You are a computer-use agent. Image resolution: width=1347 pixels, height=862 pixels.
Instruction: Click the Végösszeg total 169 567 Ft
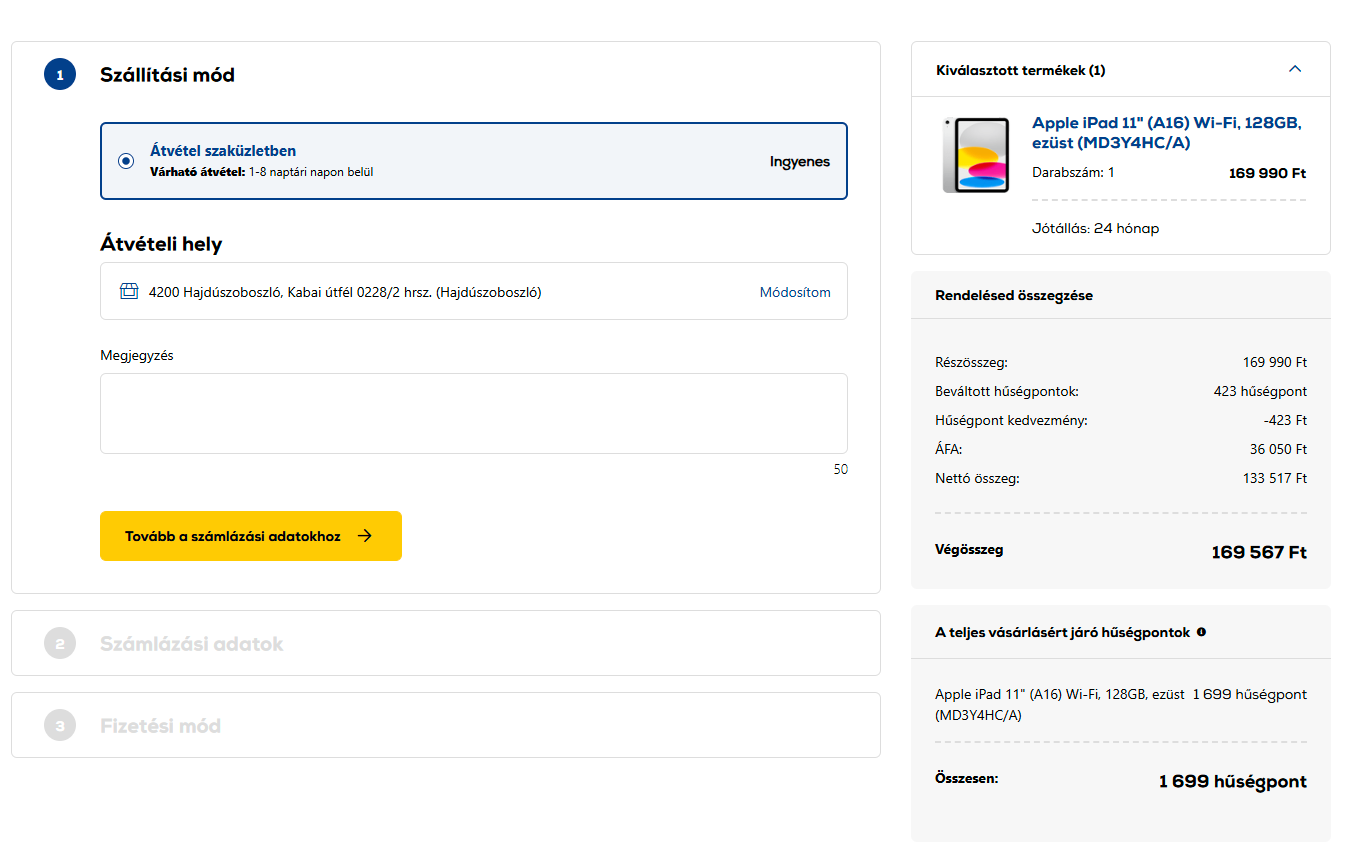1259,552
